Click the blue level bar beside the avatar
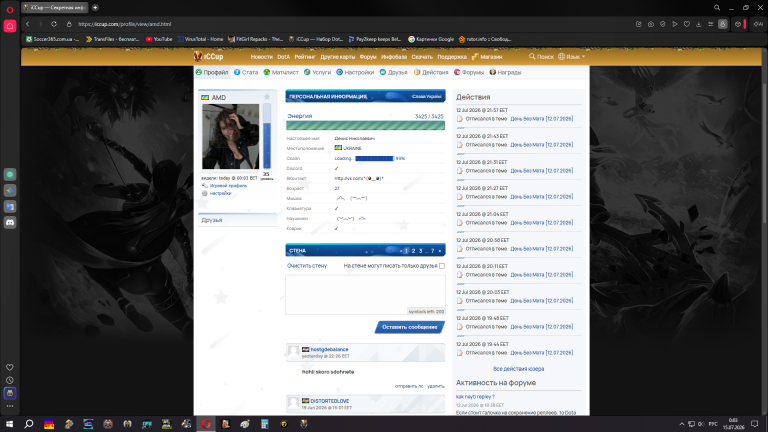Image resolution: width=768 pixels, height=432 pixels. coord(267,136)
